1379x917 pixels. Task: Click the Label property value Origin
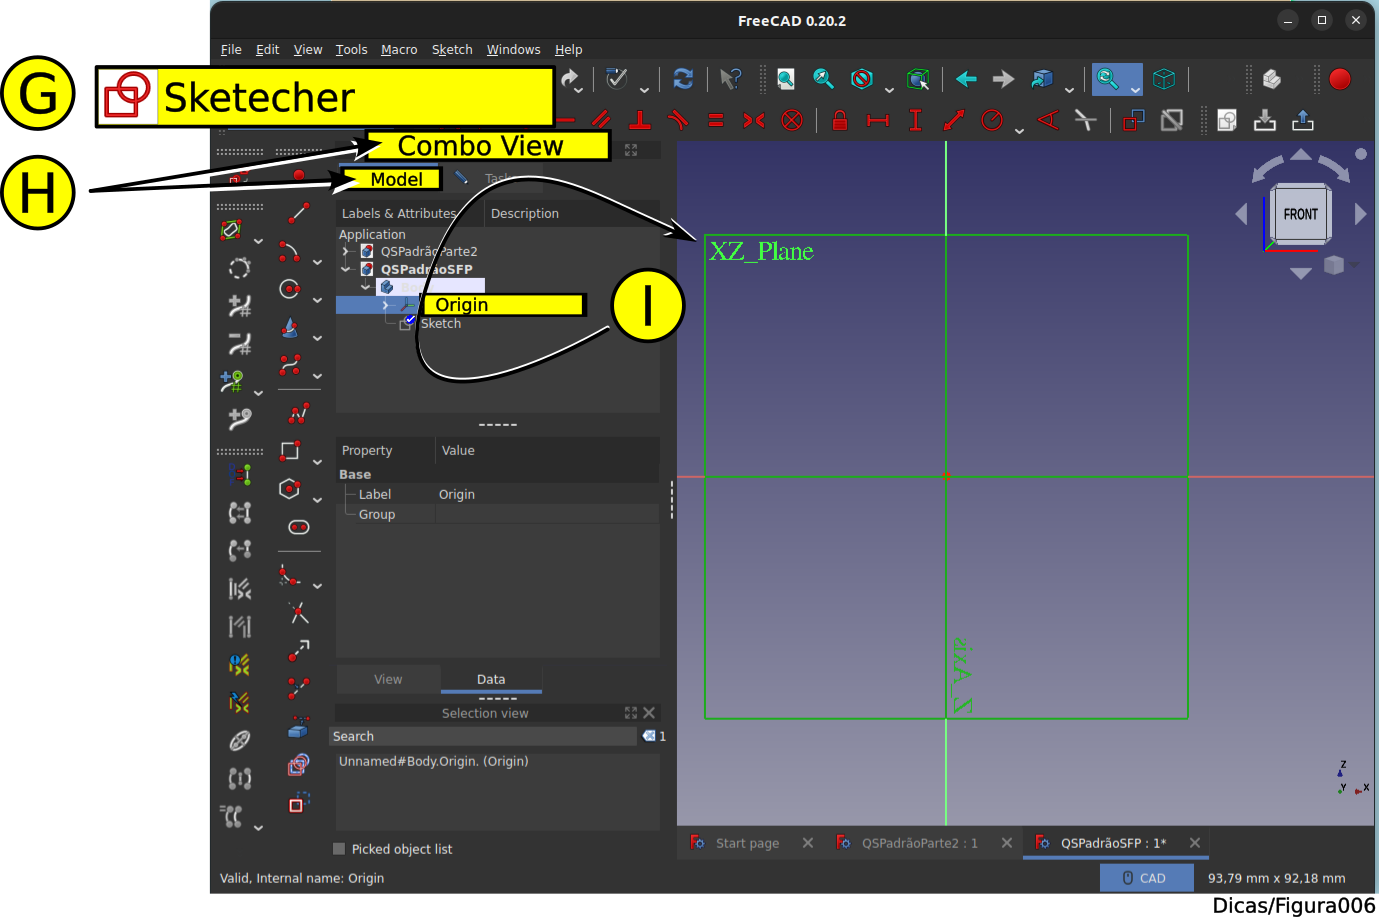click(x=457, y=494)
